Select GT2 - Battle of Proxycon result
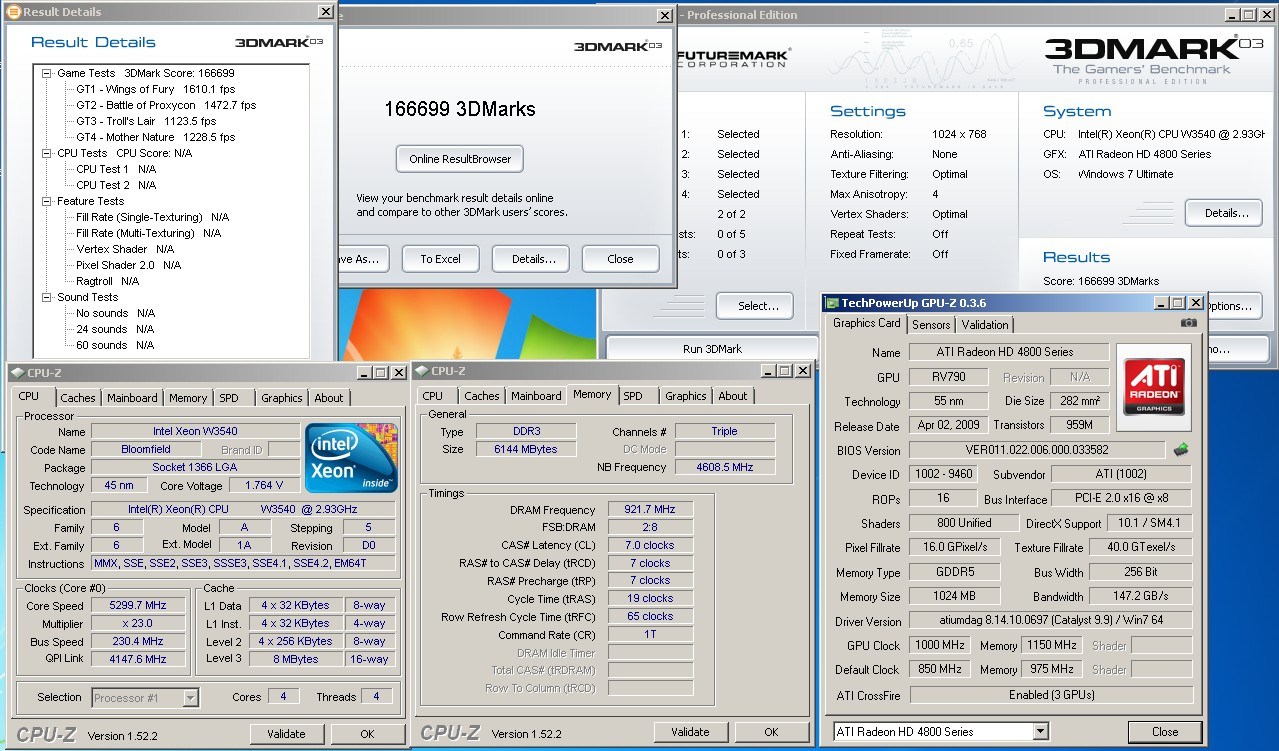1279x751 pixels. click(x=166, y=105)
